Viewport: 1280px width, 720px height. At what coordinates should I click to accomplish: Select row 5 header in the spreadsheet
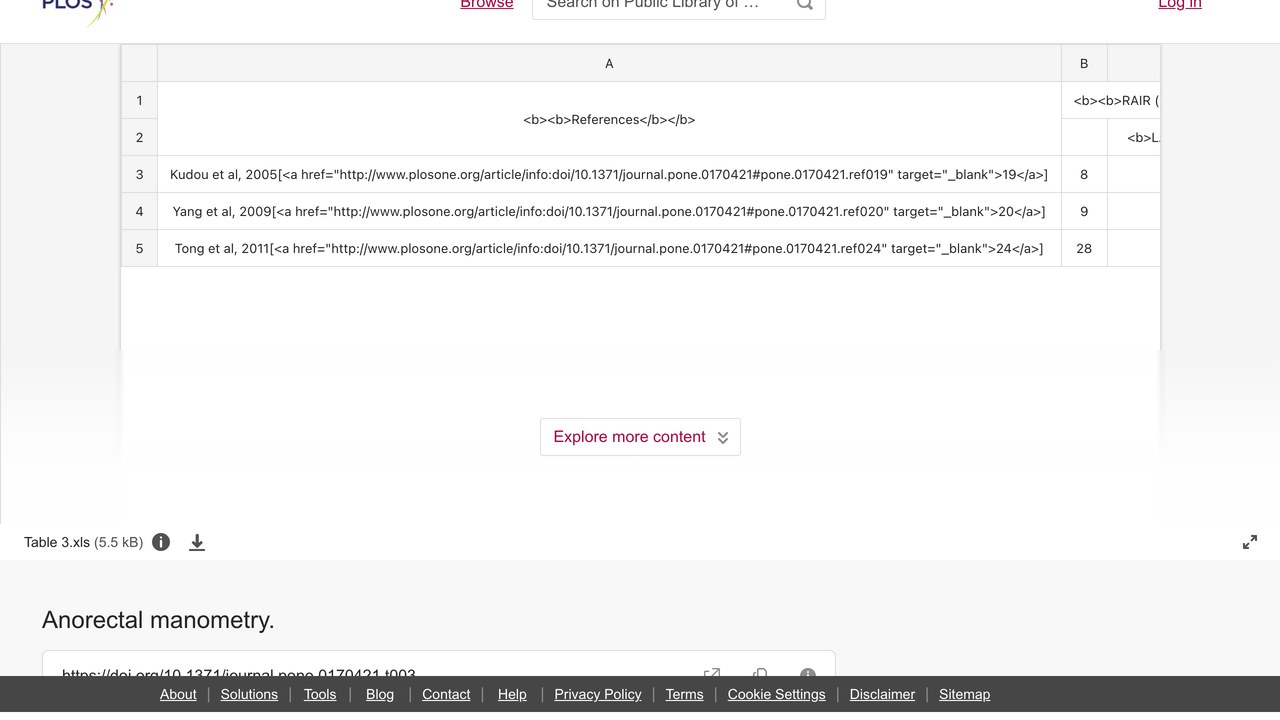pos(139,248)
